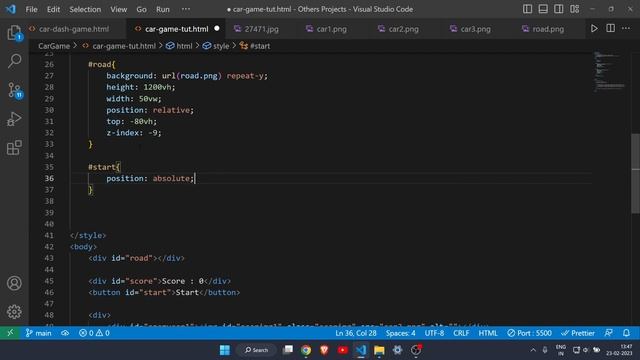
Task: Click the 'absolute' value on line 36
Action: (x=171, y=178)
